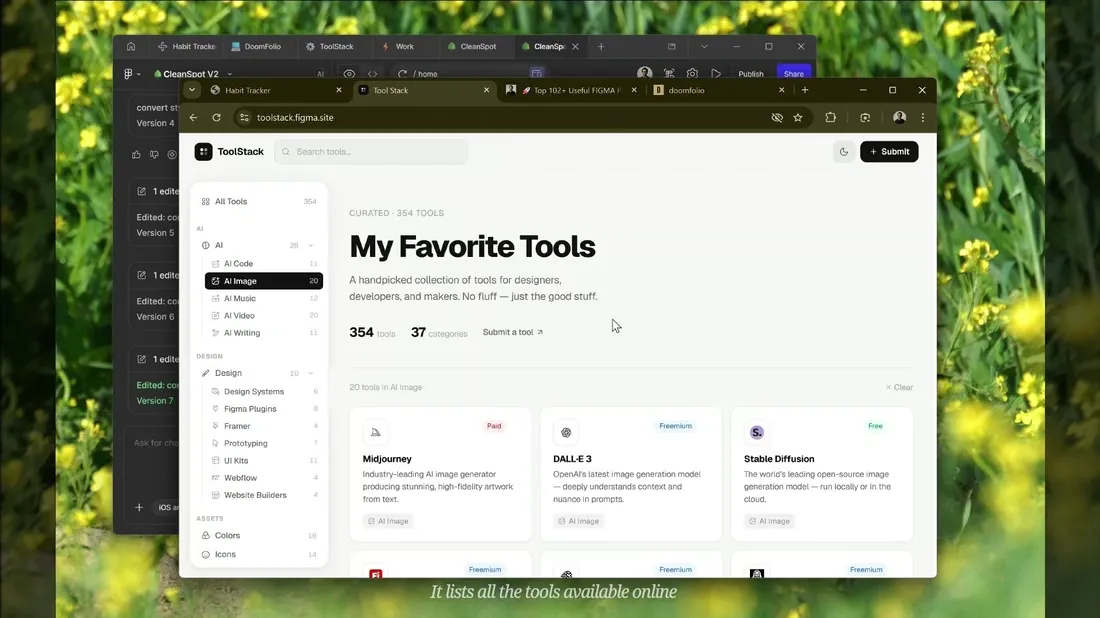Open the AI Code category
Viewport: 1100px width, 618px height.
[264, 264]
